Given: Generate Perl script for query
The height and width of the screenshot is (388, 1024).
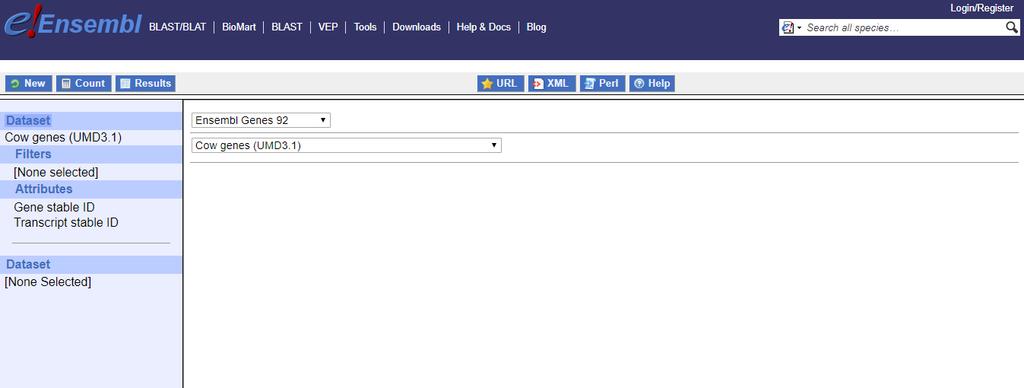Looking at the screenshot, I should click(x=602, y=84).
